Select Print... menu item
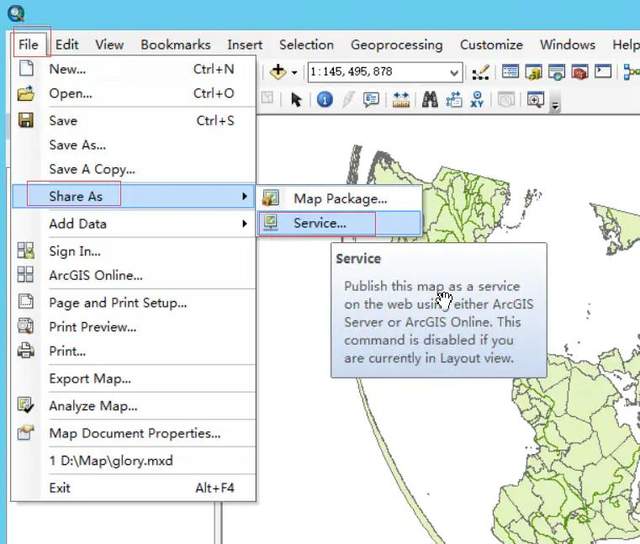The width and height of the screenshot is (640, 544). click(x=133, y=351)
